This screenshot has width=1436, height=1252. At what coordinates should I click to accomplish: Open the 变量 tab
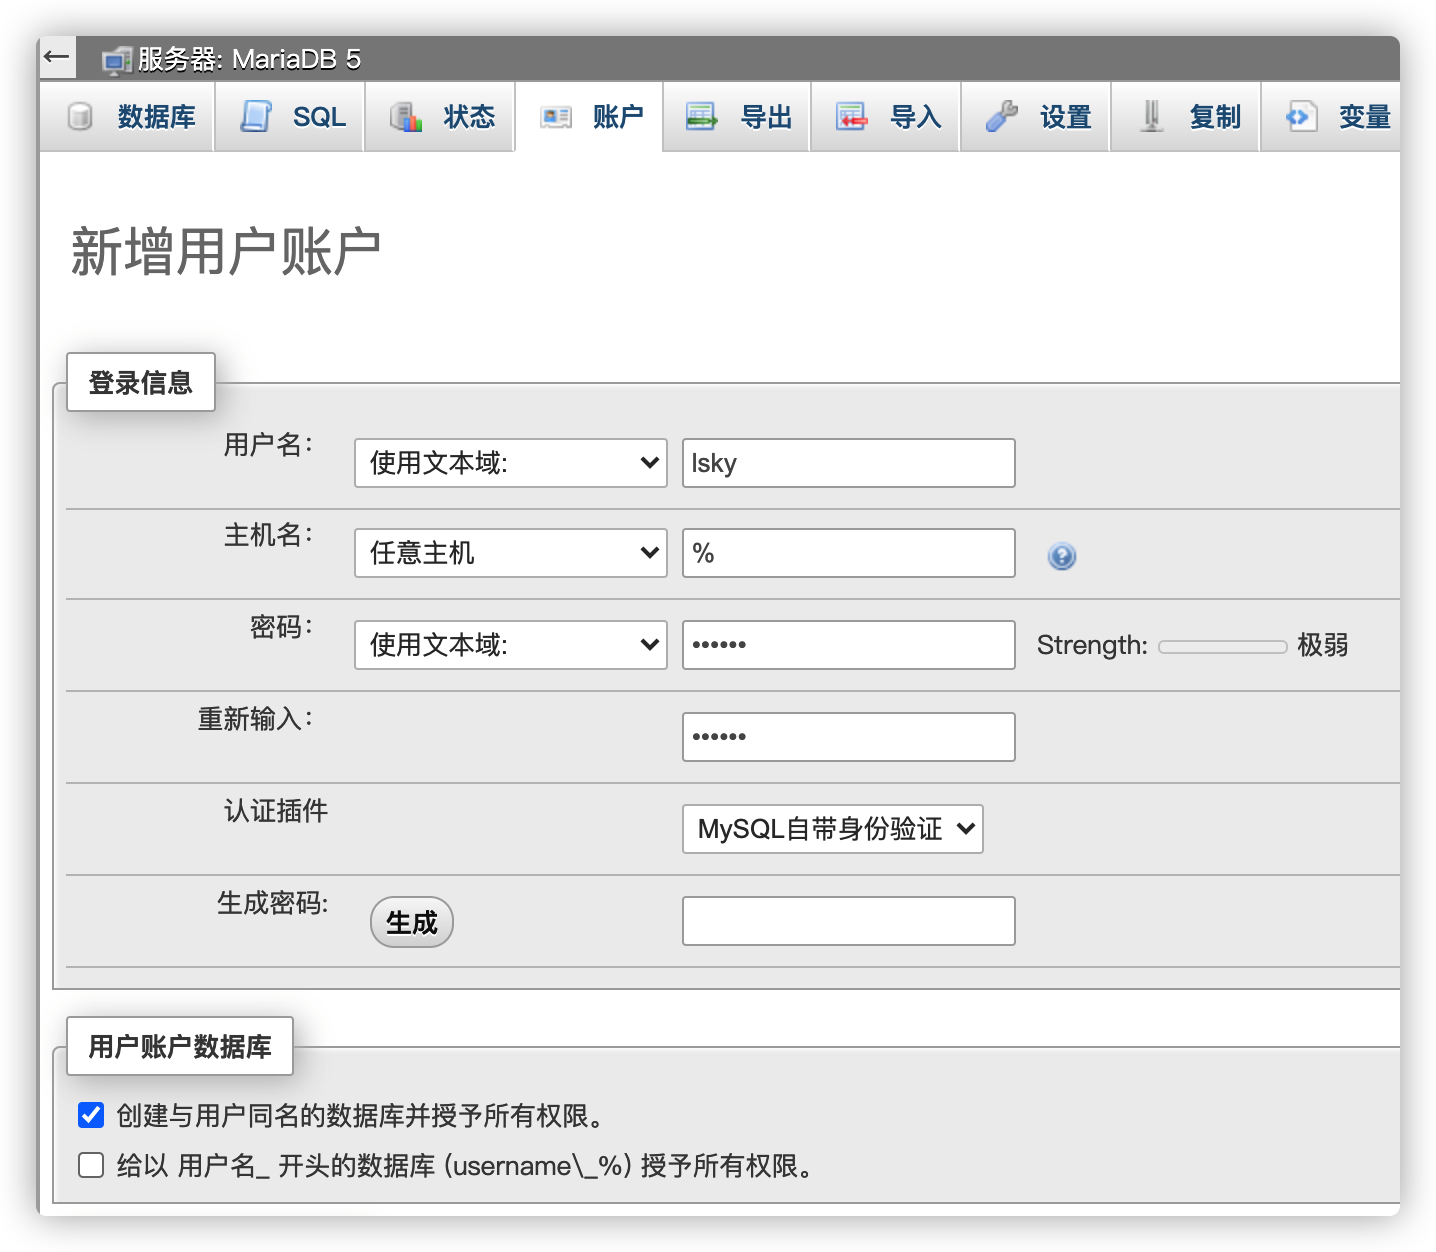[x=1331, y=117]
